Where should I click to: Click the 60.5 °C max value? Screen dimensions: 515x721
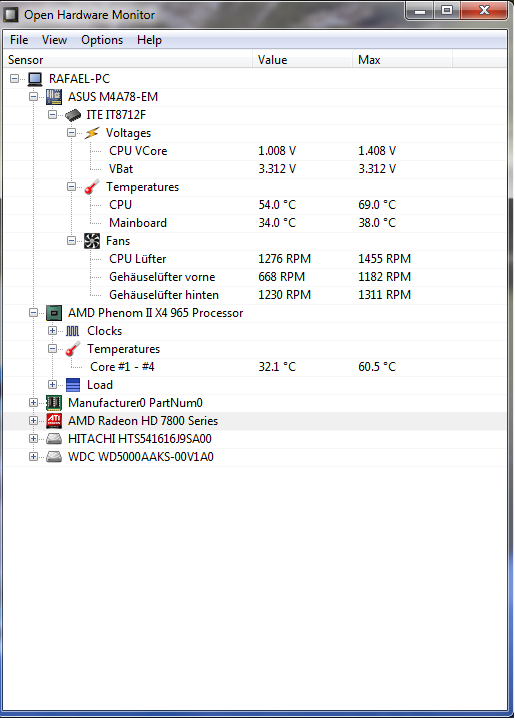pyautogui.click(x=377, y=367)
